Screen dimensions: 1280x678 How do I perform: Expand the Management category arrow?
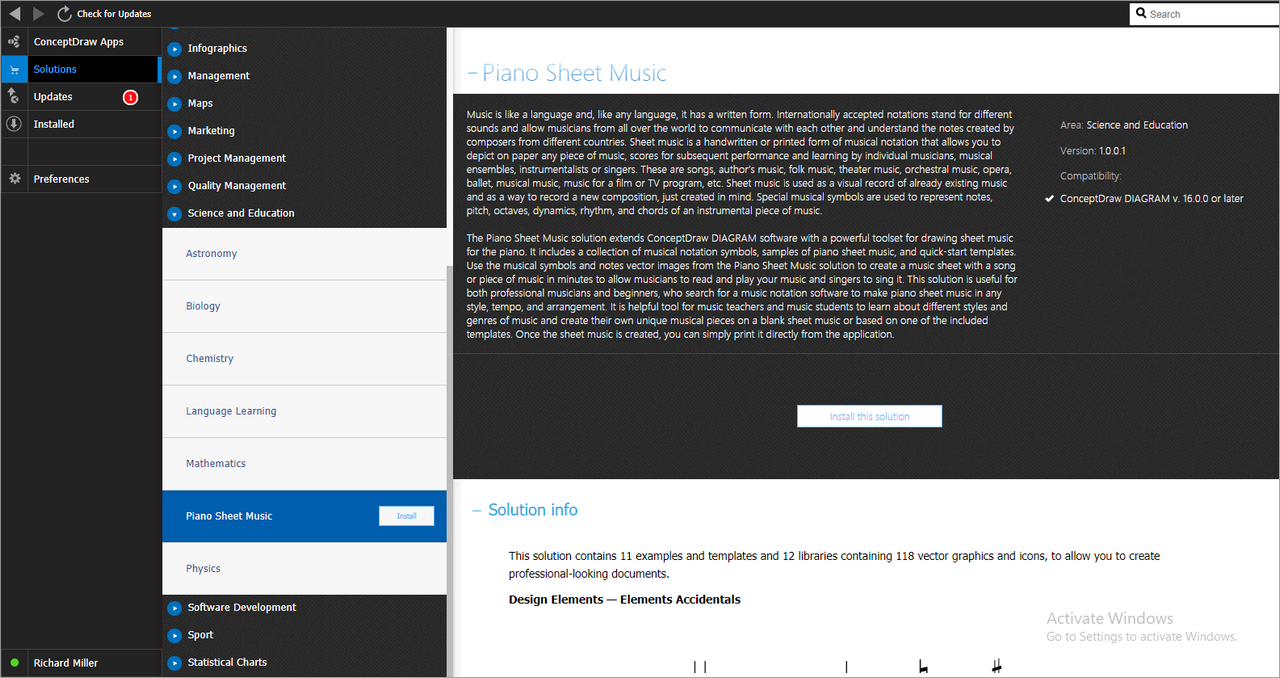175,76
